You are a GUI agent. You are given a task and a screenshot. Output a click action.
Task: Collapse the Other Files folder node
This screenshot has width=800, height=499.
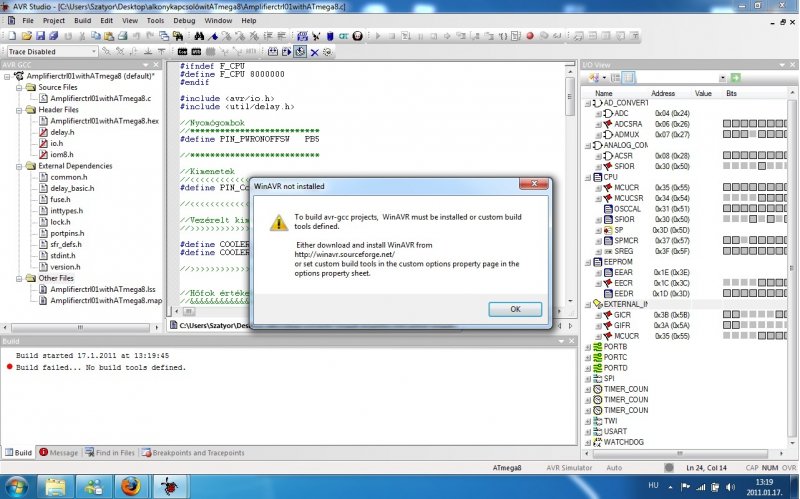click(19, 278)
